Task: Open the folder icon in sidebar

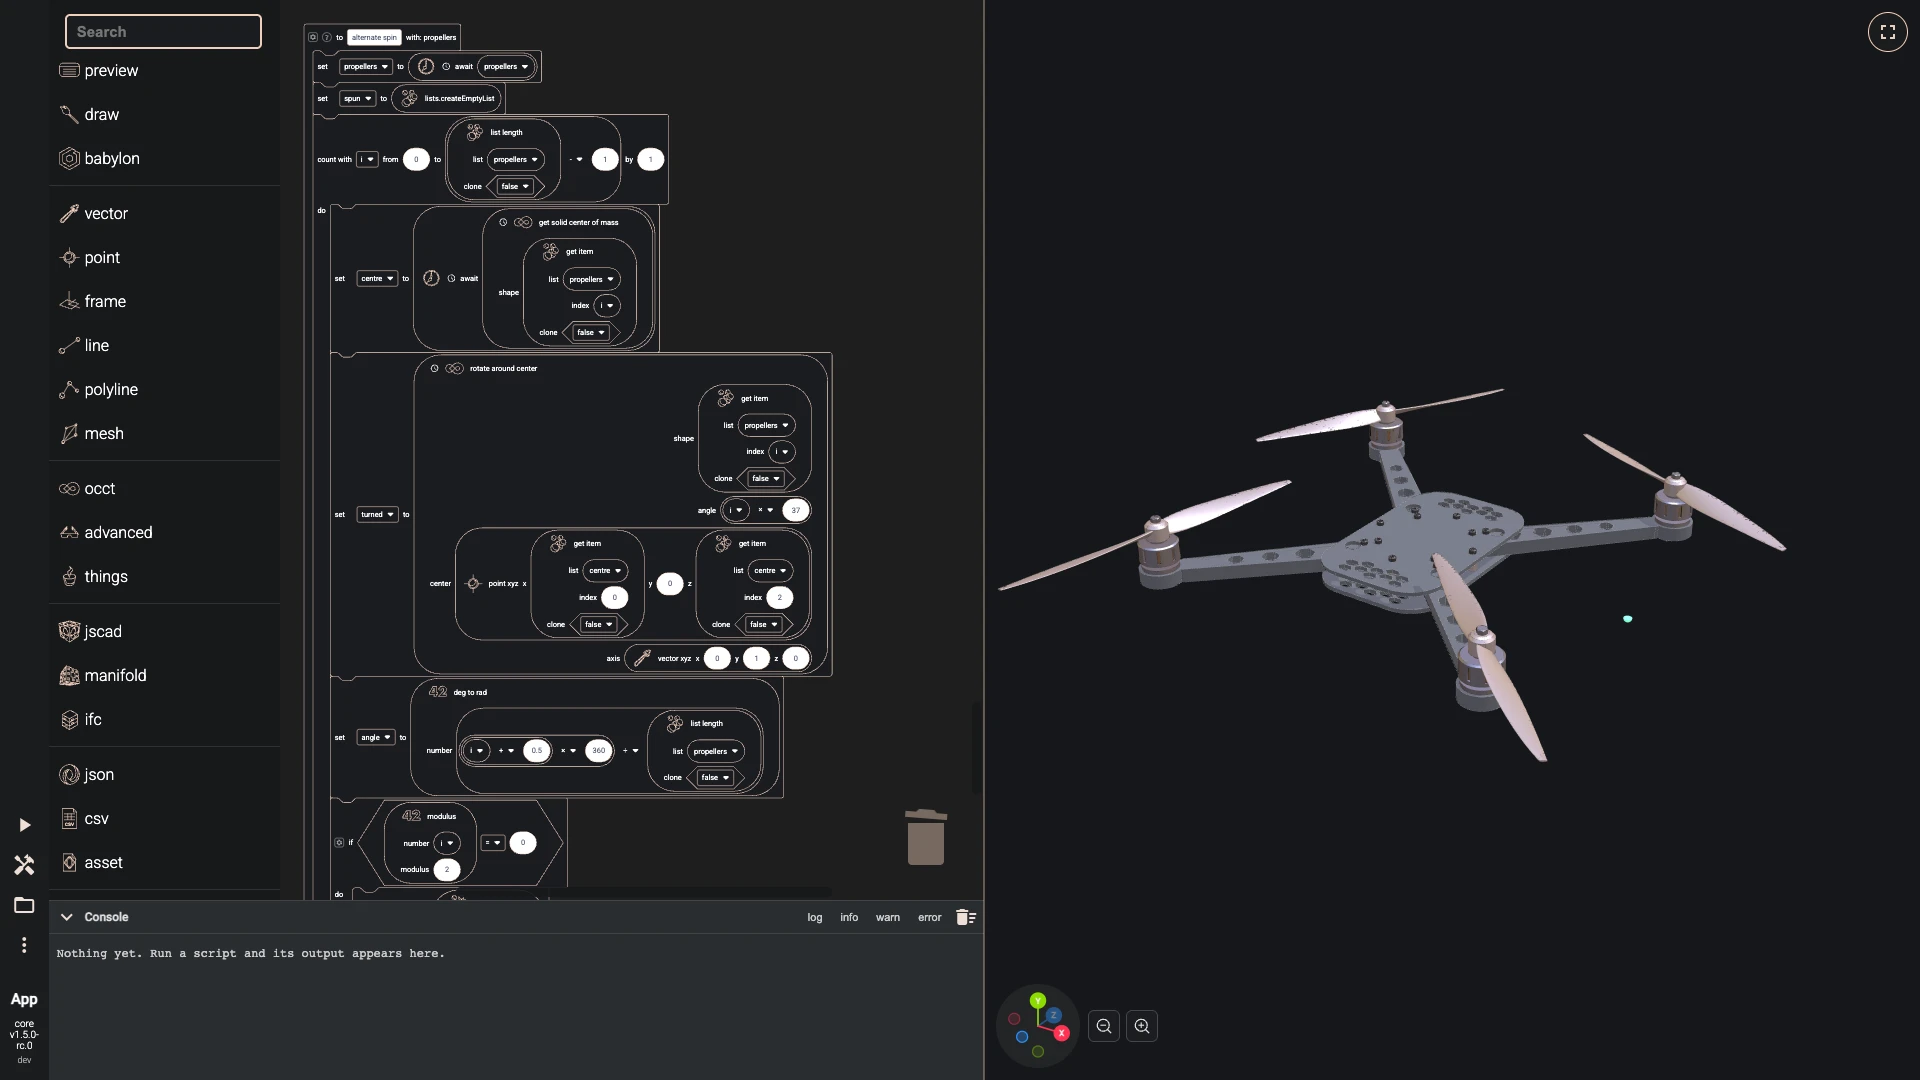Action: [x=24, y=905]
